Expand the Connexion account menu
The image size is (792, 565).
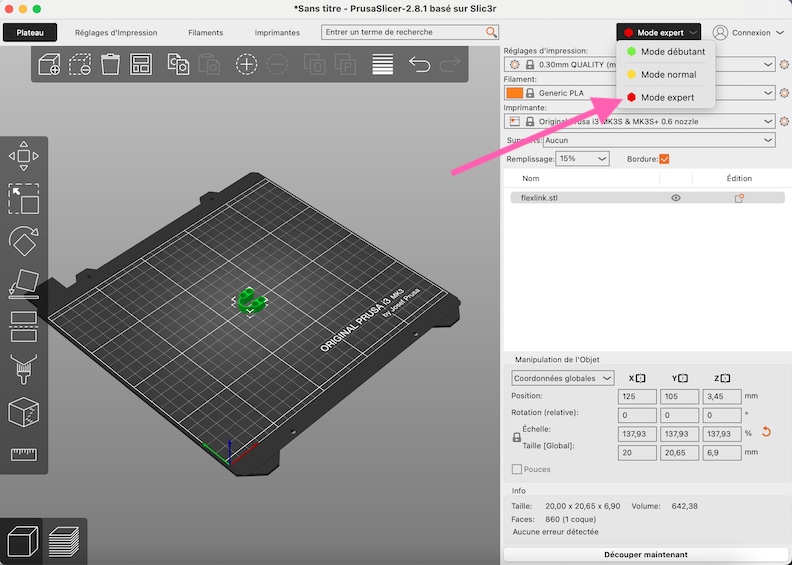tap(749, 32)
